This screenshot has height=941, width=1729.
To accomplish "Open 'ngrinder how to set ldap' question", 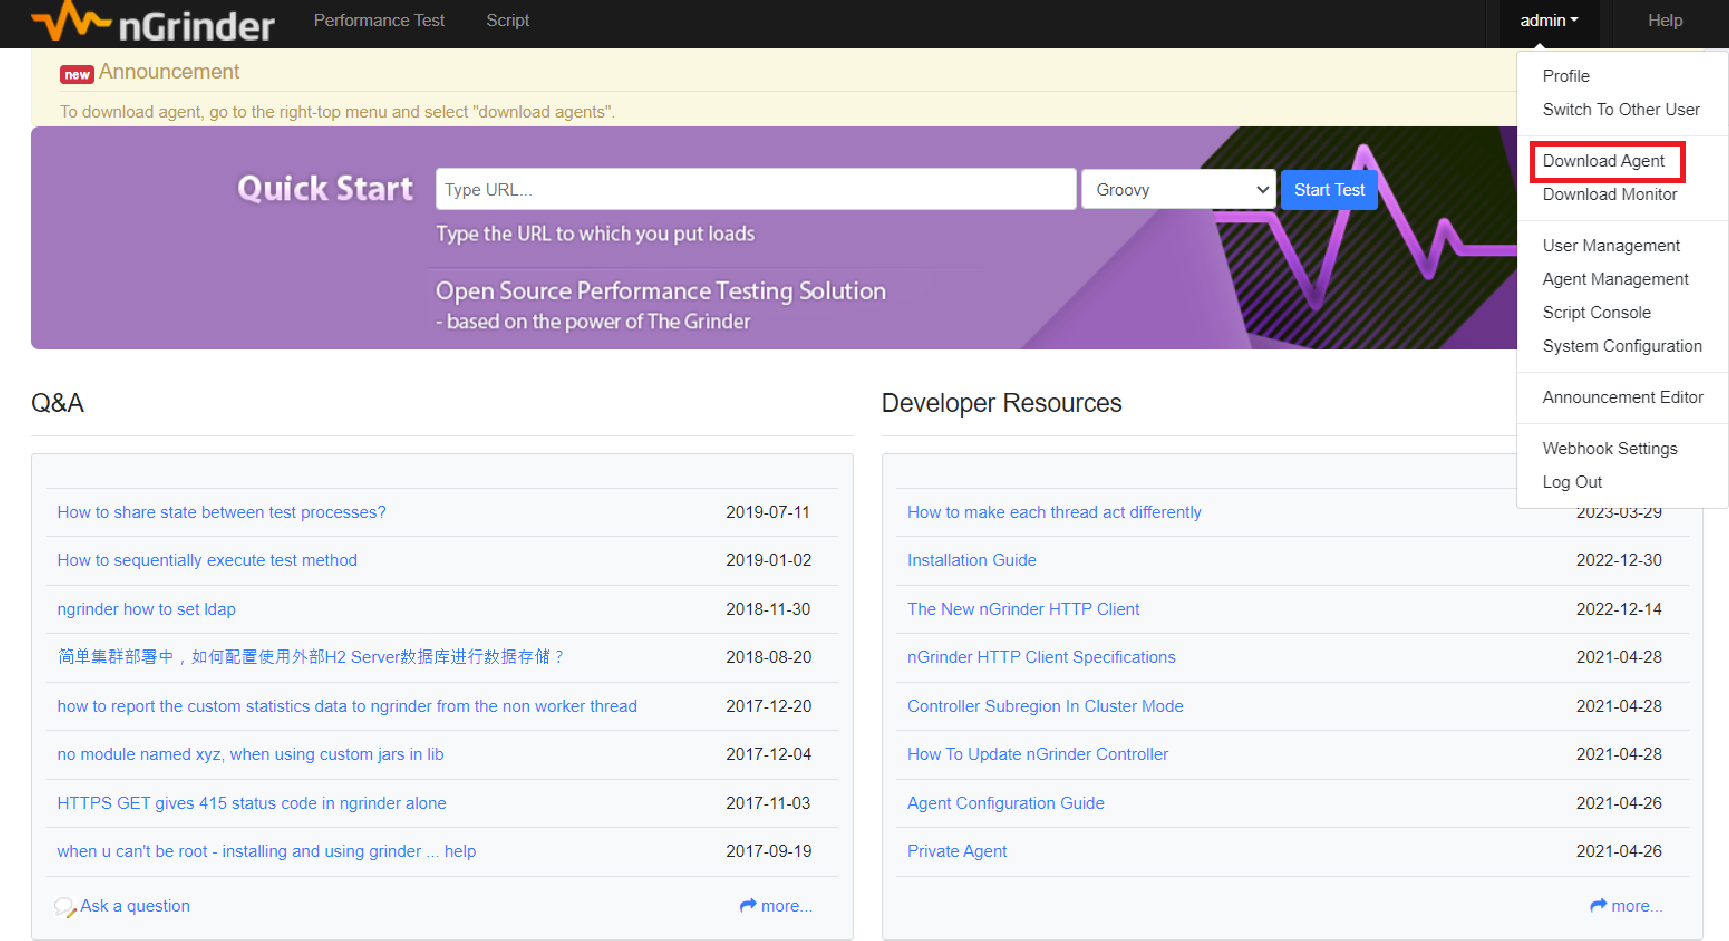I will [146, 609].
